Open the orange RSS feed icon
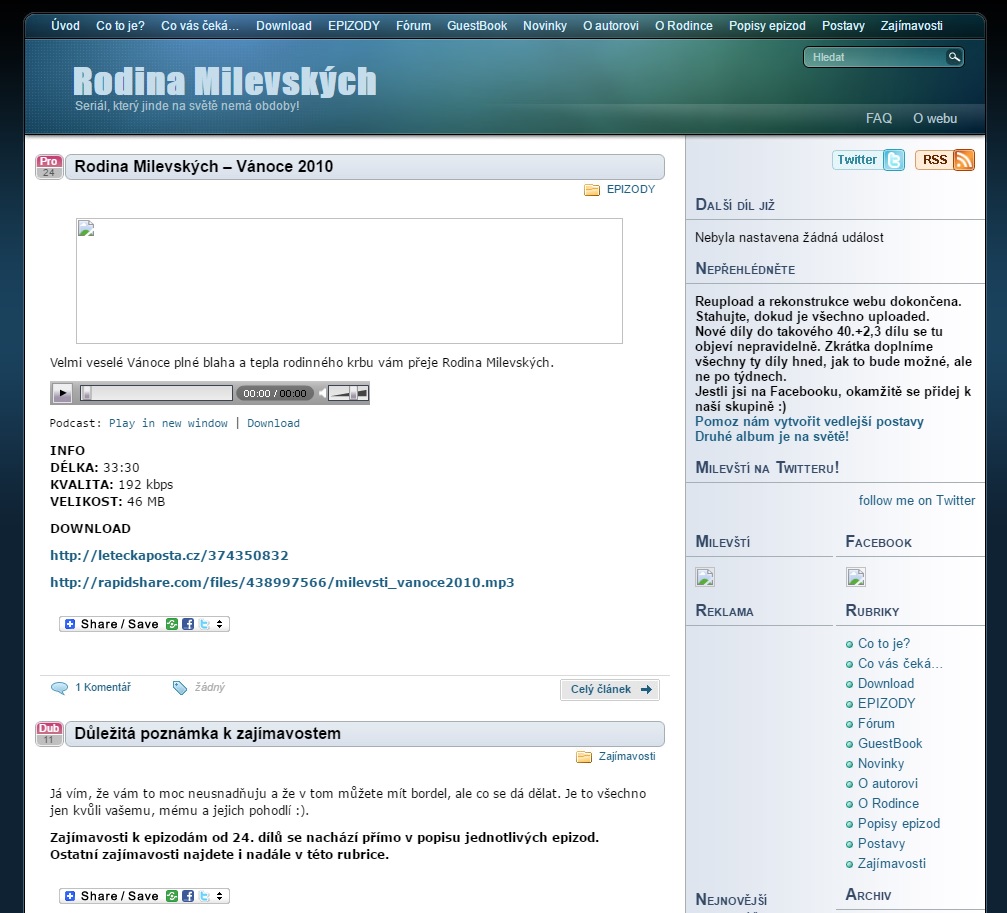The height and width of the screenshot is (913, 1007). click(963, 160)
